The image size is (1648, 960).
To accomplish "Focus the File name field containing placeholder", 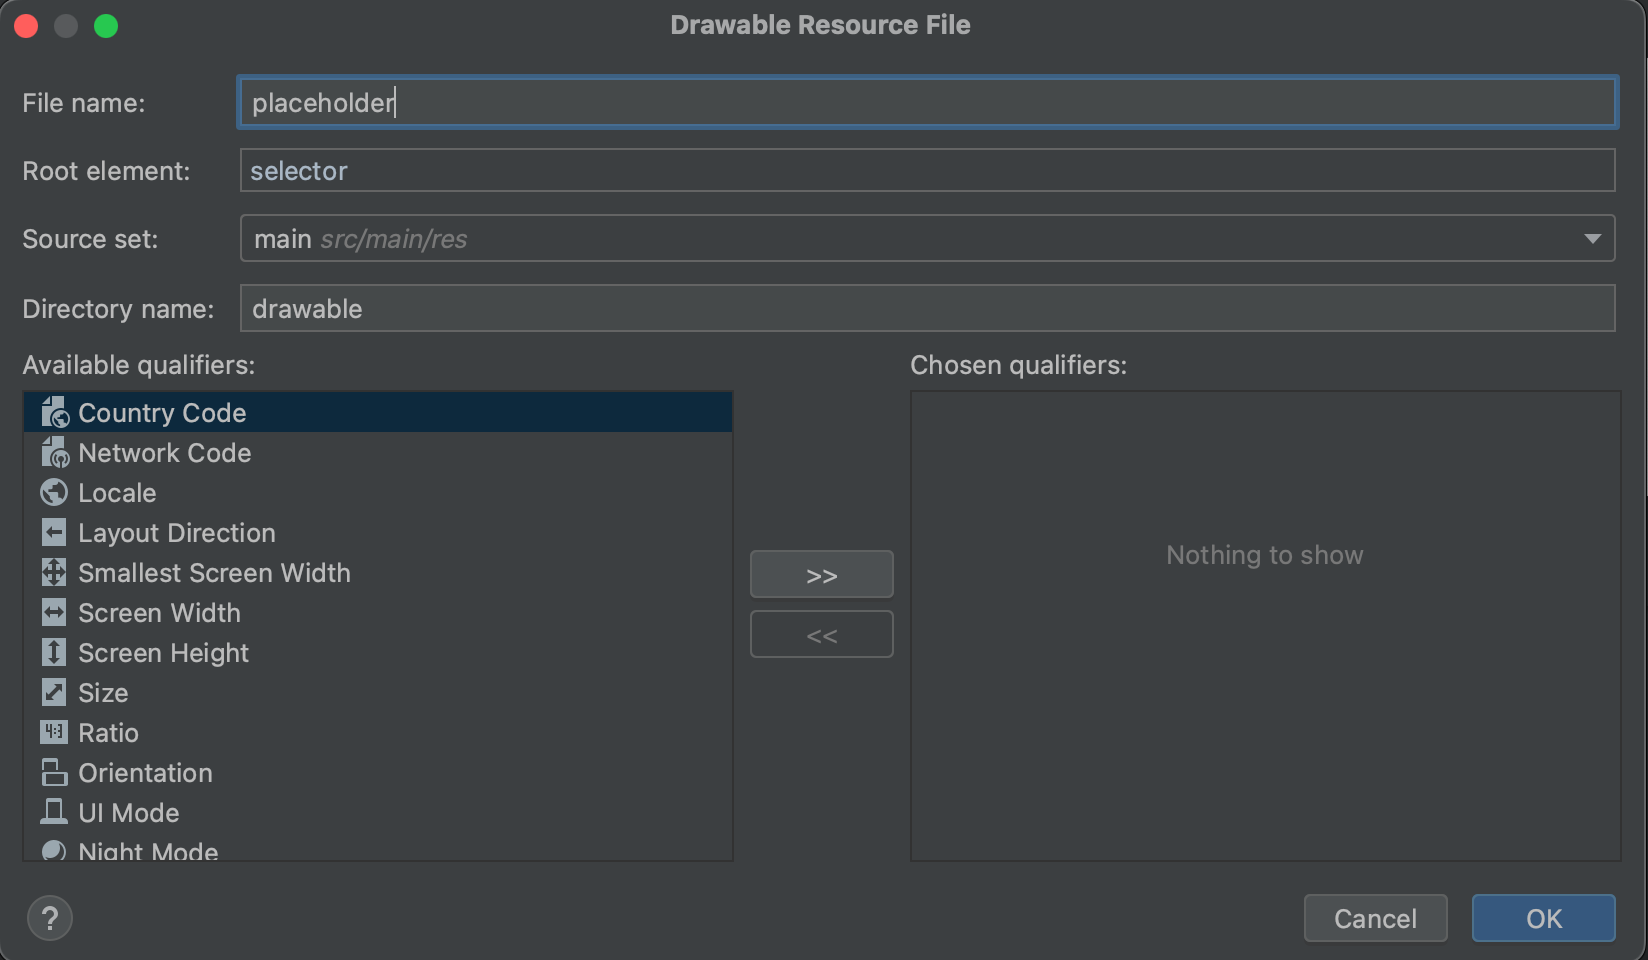I will point(927,102).
